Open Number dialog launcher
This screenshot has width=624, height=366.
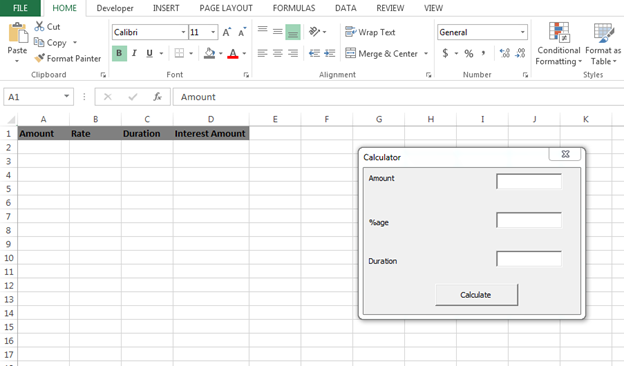point(525,75)
